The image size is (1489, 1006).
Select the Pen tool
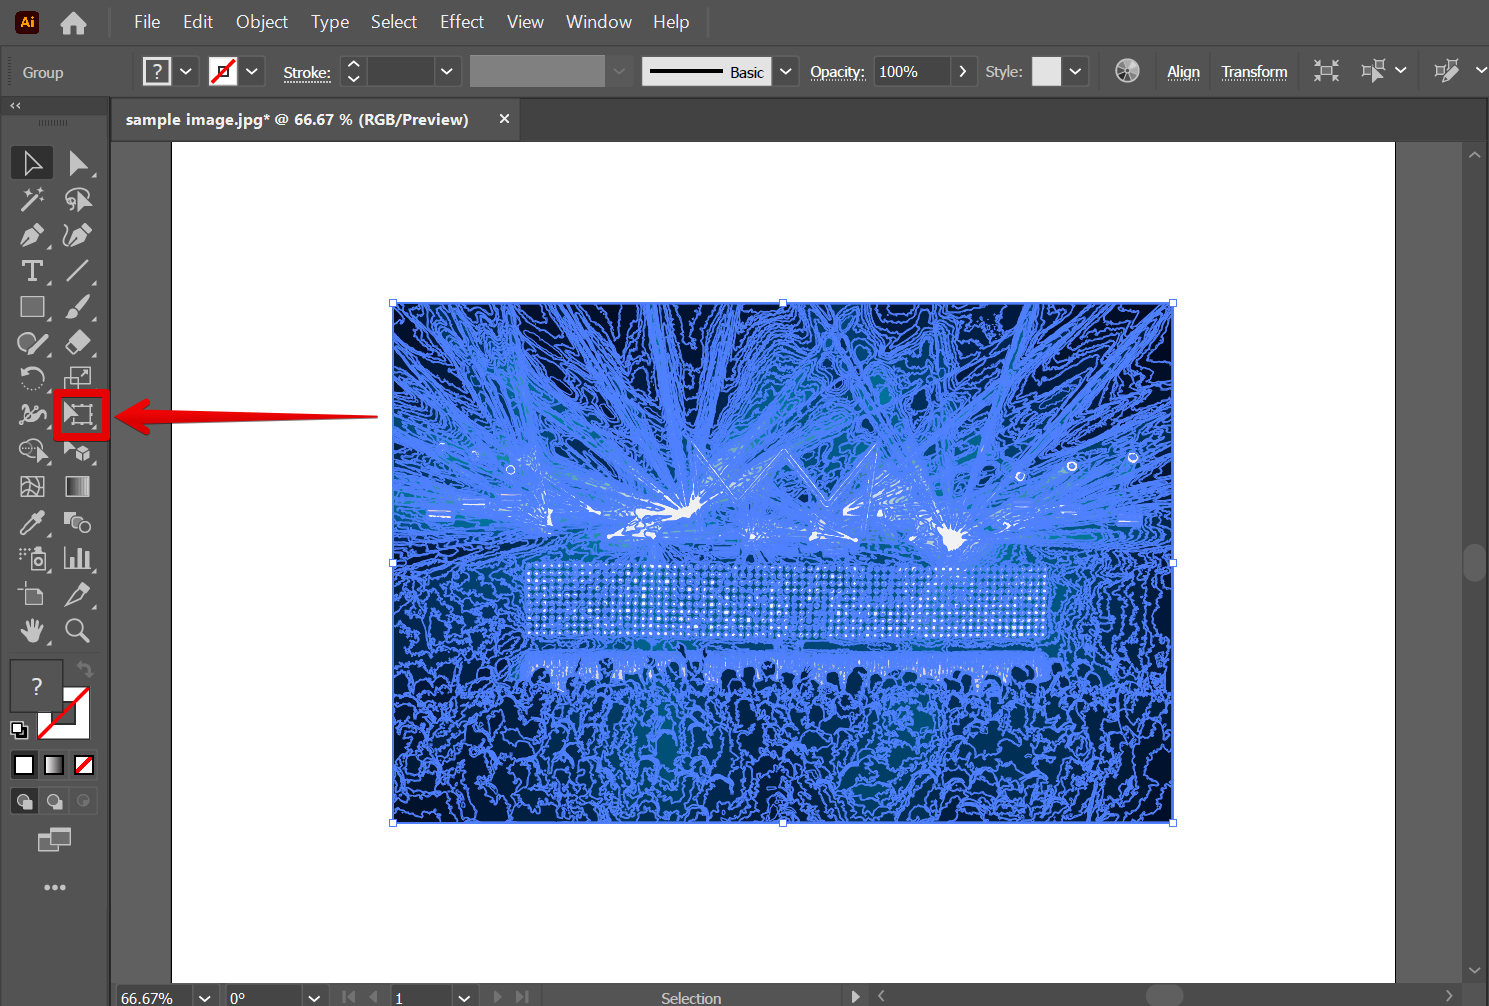point(31,235)
